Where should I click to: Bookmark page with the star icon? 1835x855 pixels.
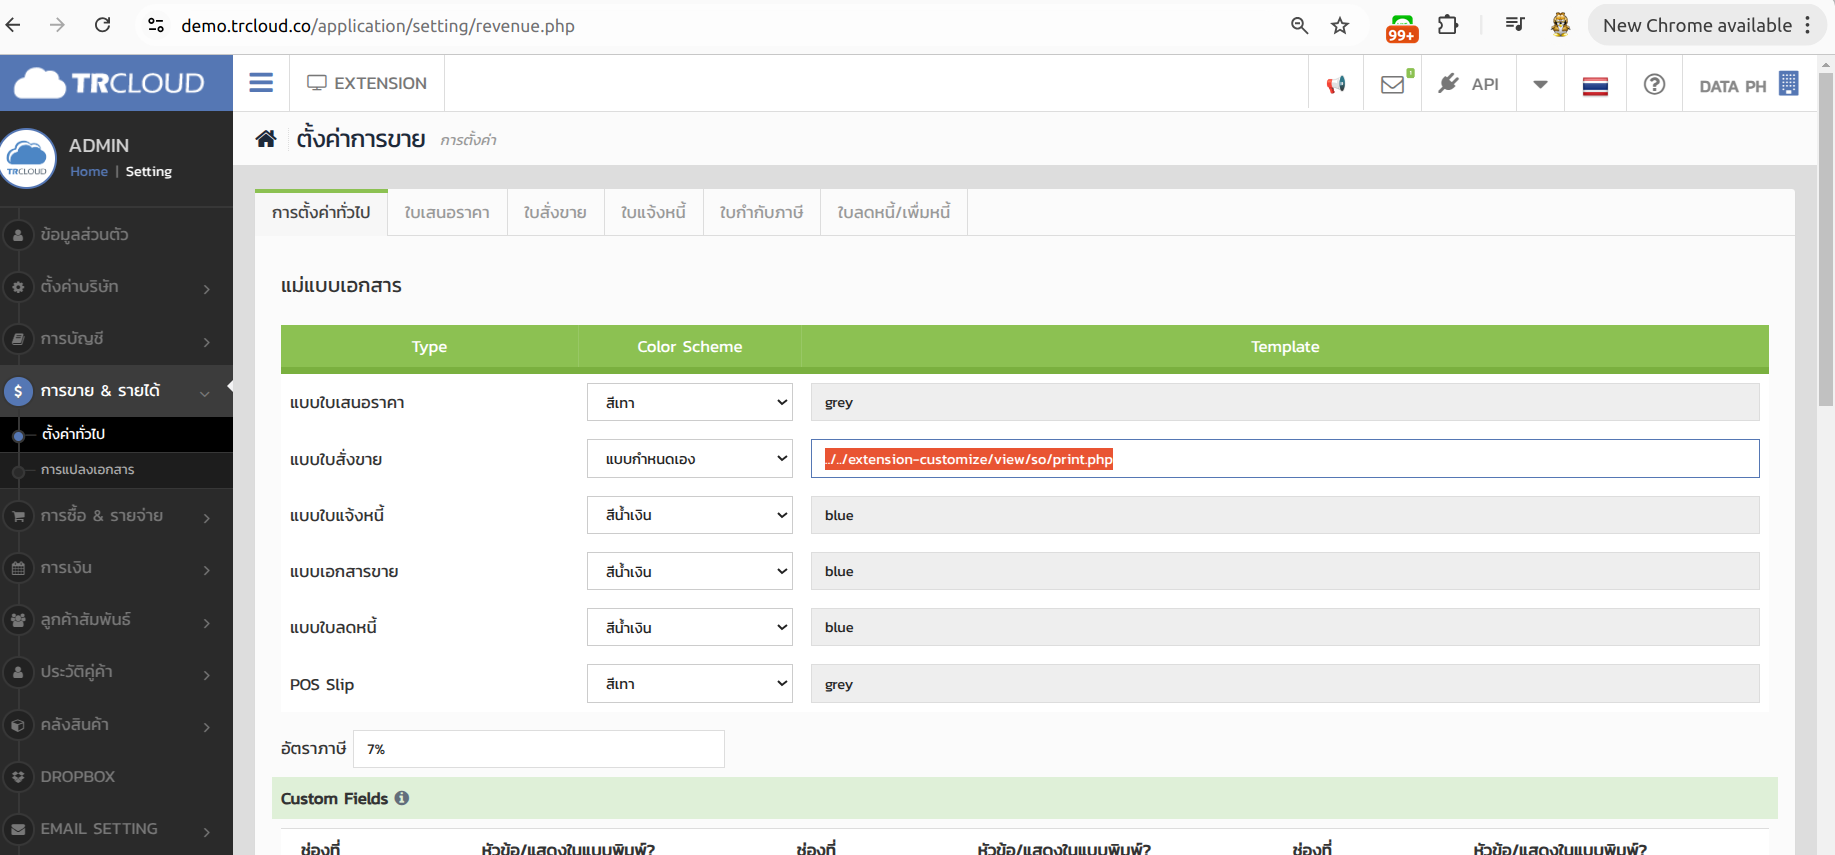point(1340,26)
